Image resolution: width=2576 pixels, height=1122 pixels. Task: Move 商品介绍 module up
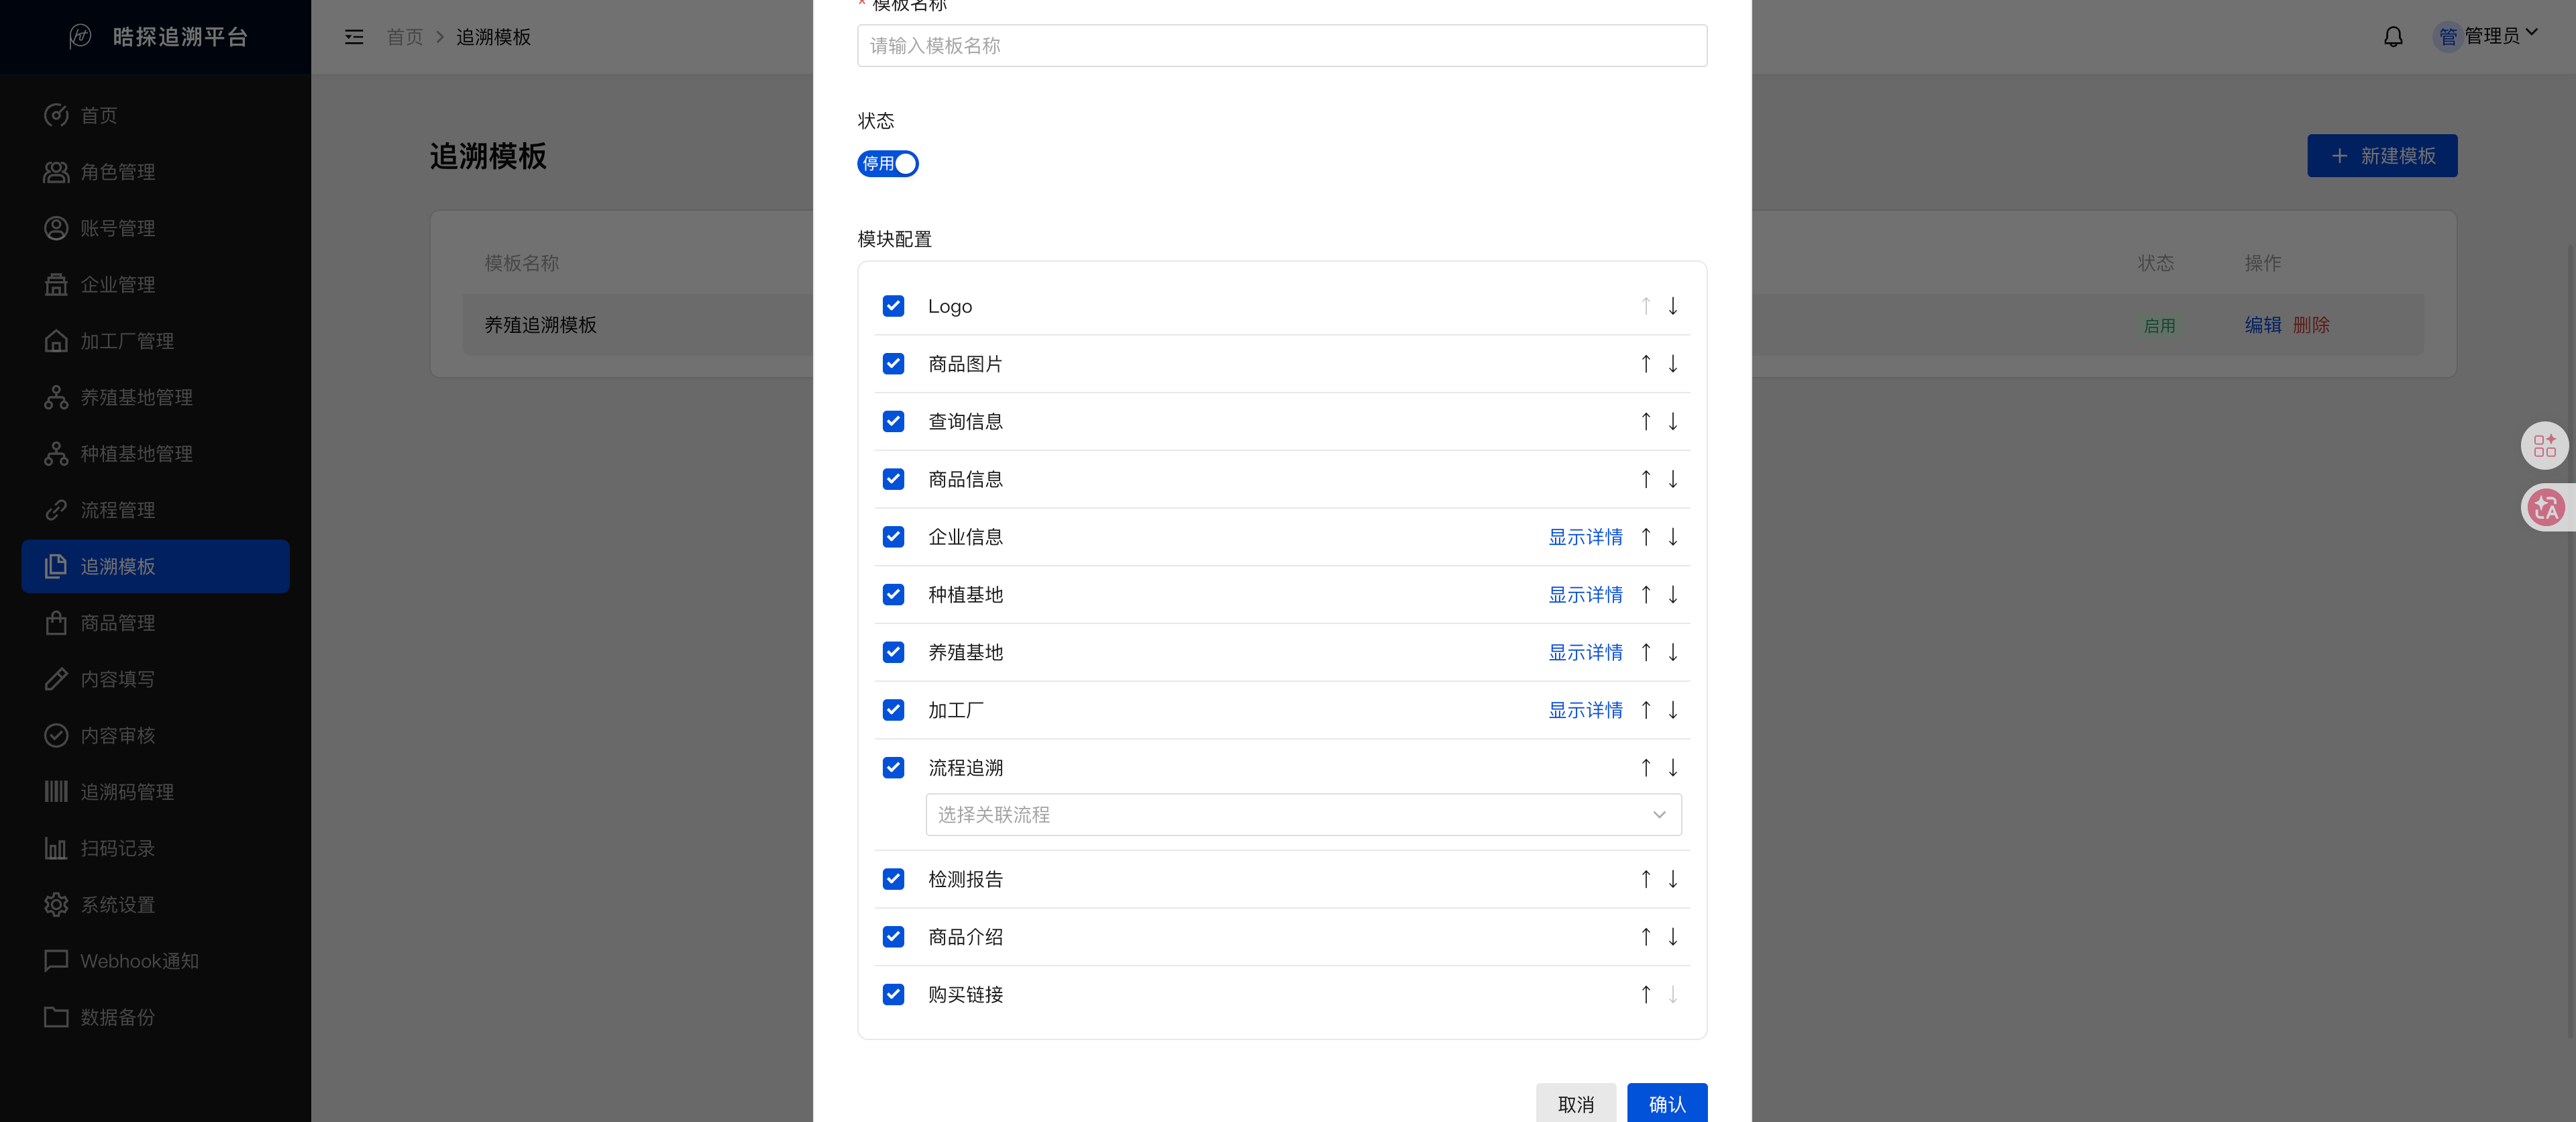1645,937
